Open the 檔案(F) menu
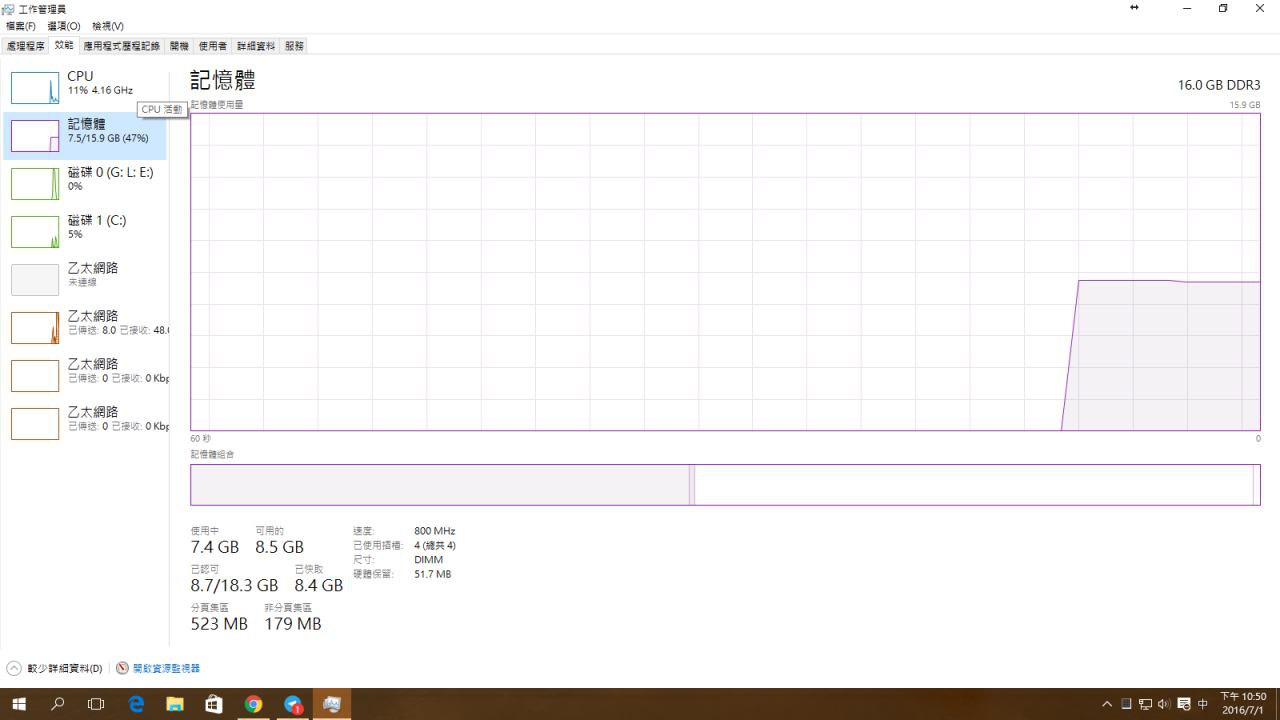 (x=21, y=26)
